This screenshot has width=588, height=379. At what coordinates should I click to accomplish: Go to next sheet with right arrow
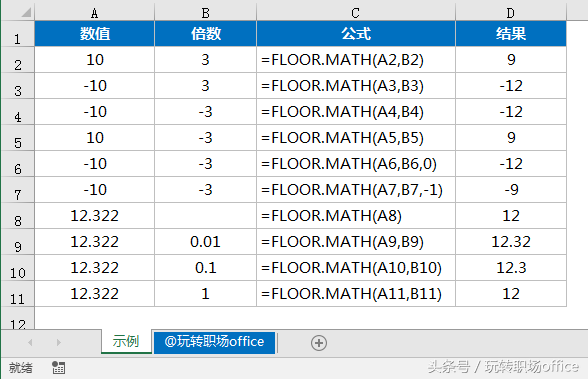[x=58, y=342]
